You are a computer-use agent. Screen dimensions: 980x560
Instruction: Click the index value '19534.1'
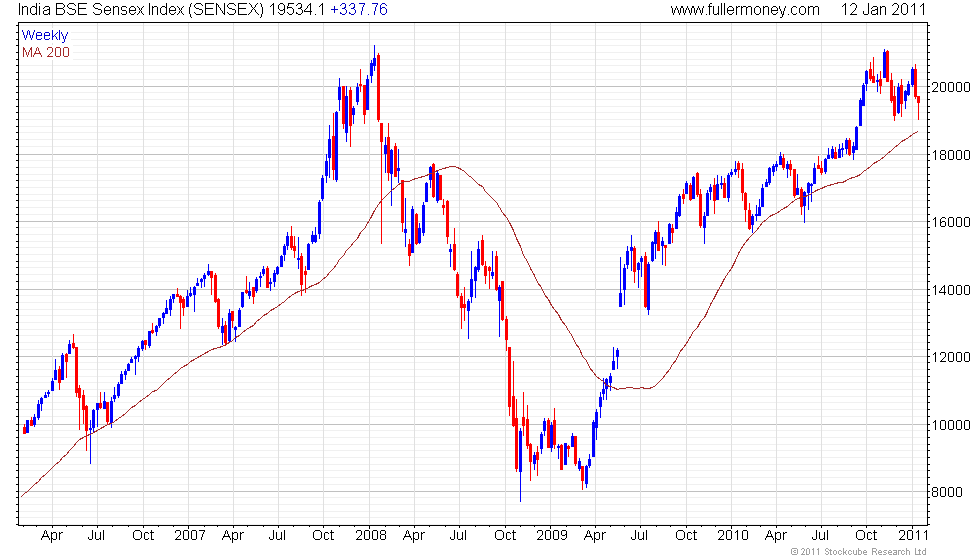(297, 9)
